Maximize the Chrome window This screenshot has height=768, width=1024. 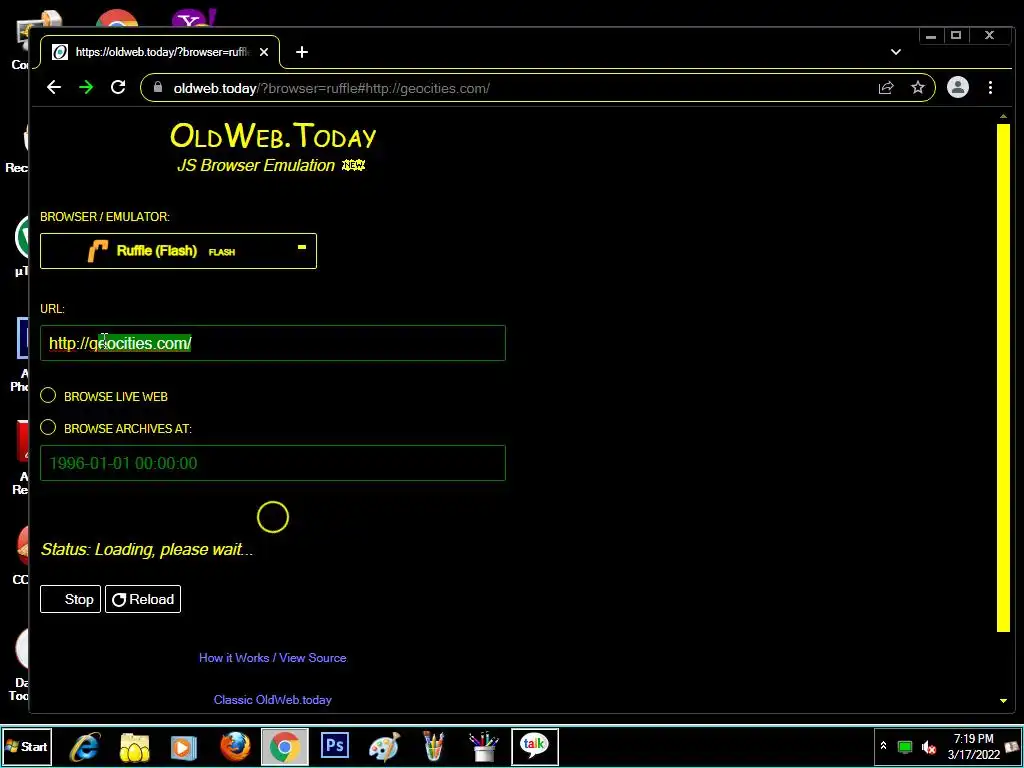[956, 35]
